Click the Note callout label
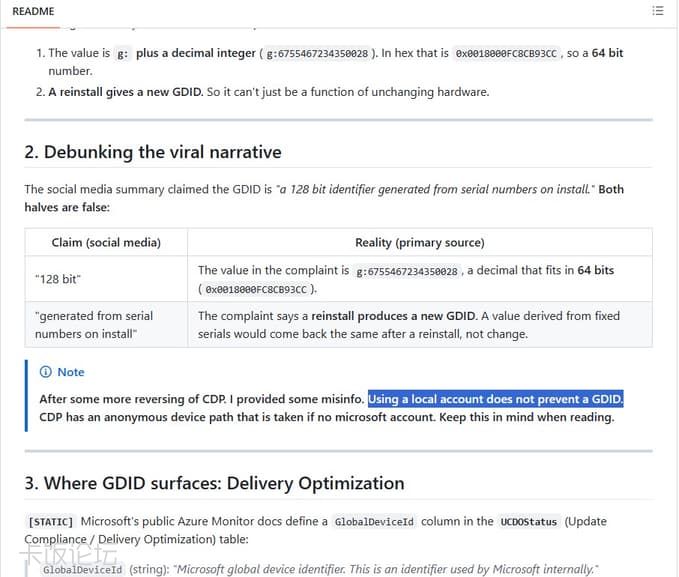The height and width of the screenshot is (577, 679). pos(71,372)
